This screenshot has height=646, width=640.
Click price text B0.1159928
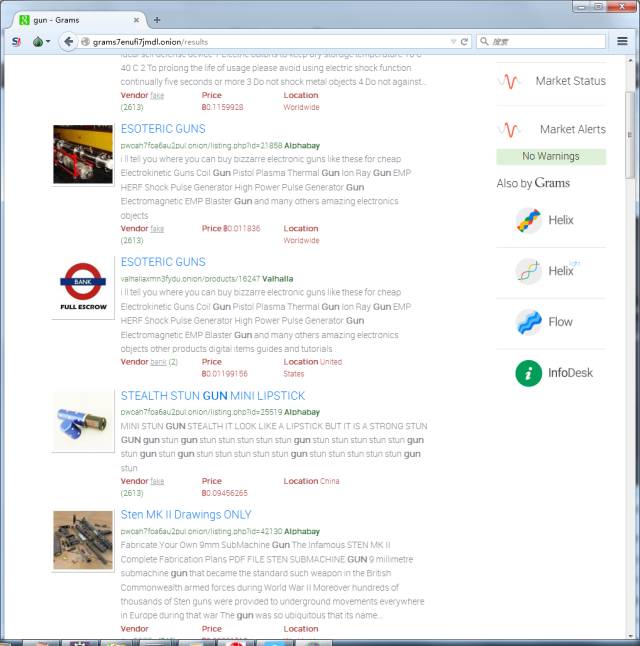pos(222,107)
